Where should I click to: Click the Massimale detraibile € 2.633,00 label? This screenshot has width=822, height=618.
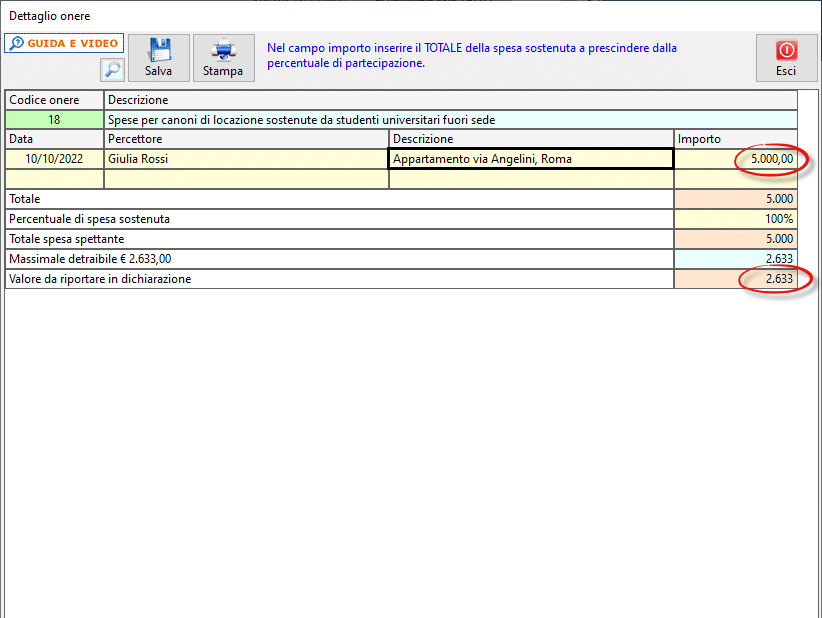(90, 258)
